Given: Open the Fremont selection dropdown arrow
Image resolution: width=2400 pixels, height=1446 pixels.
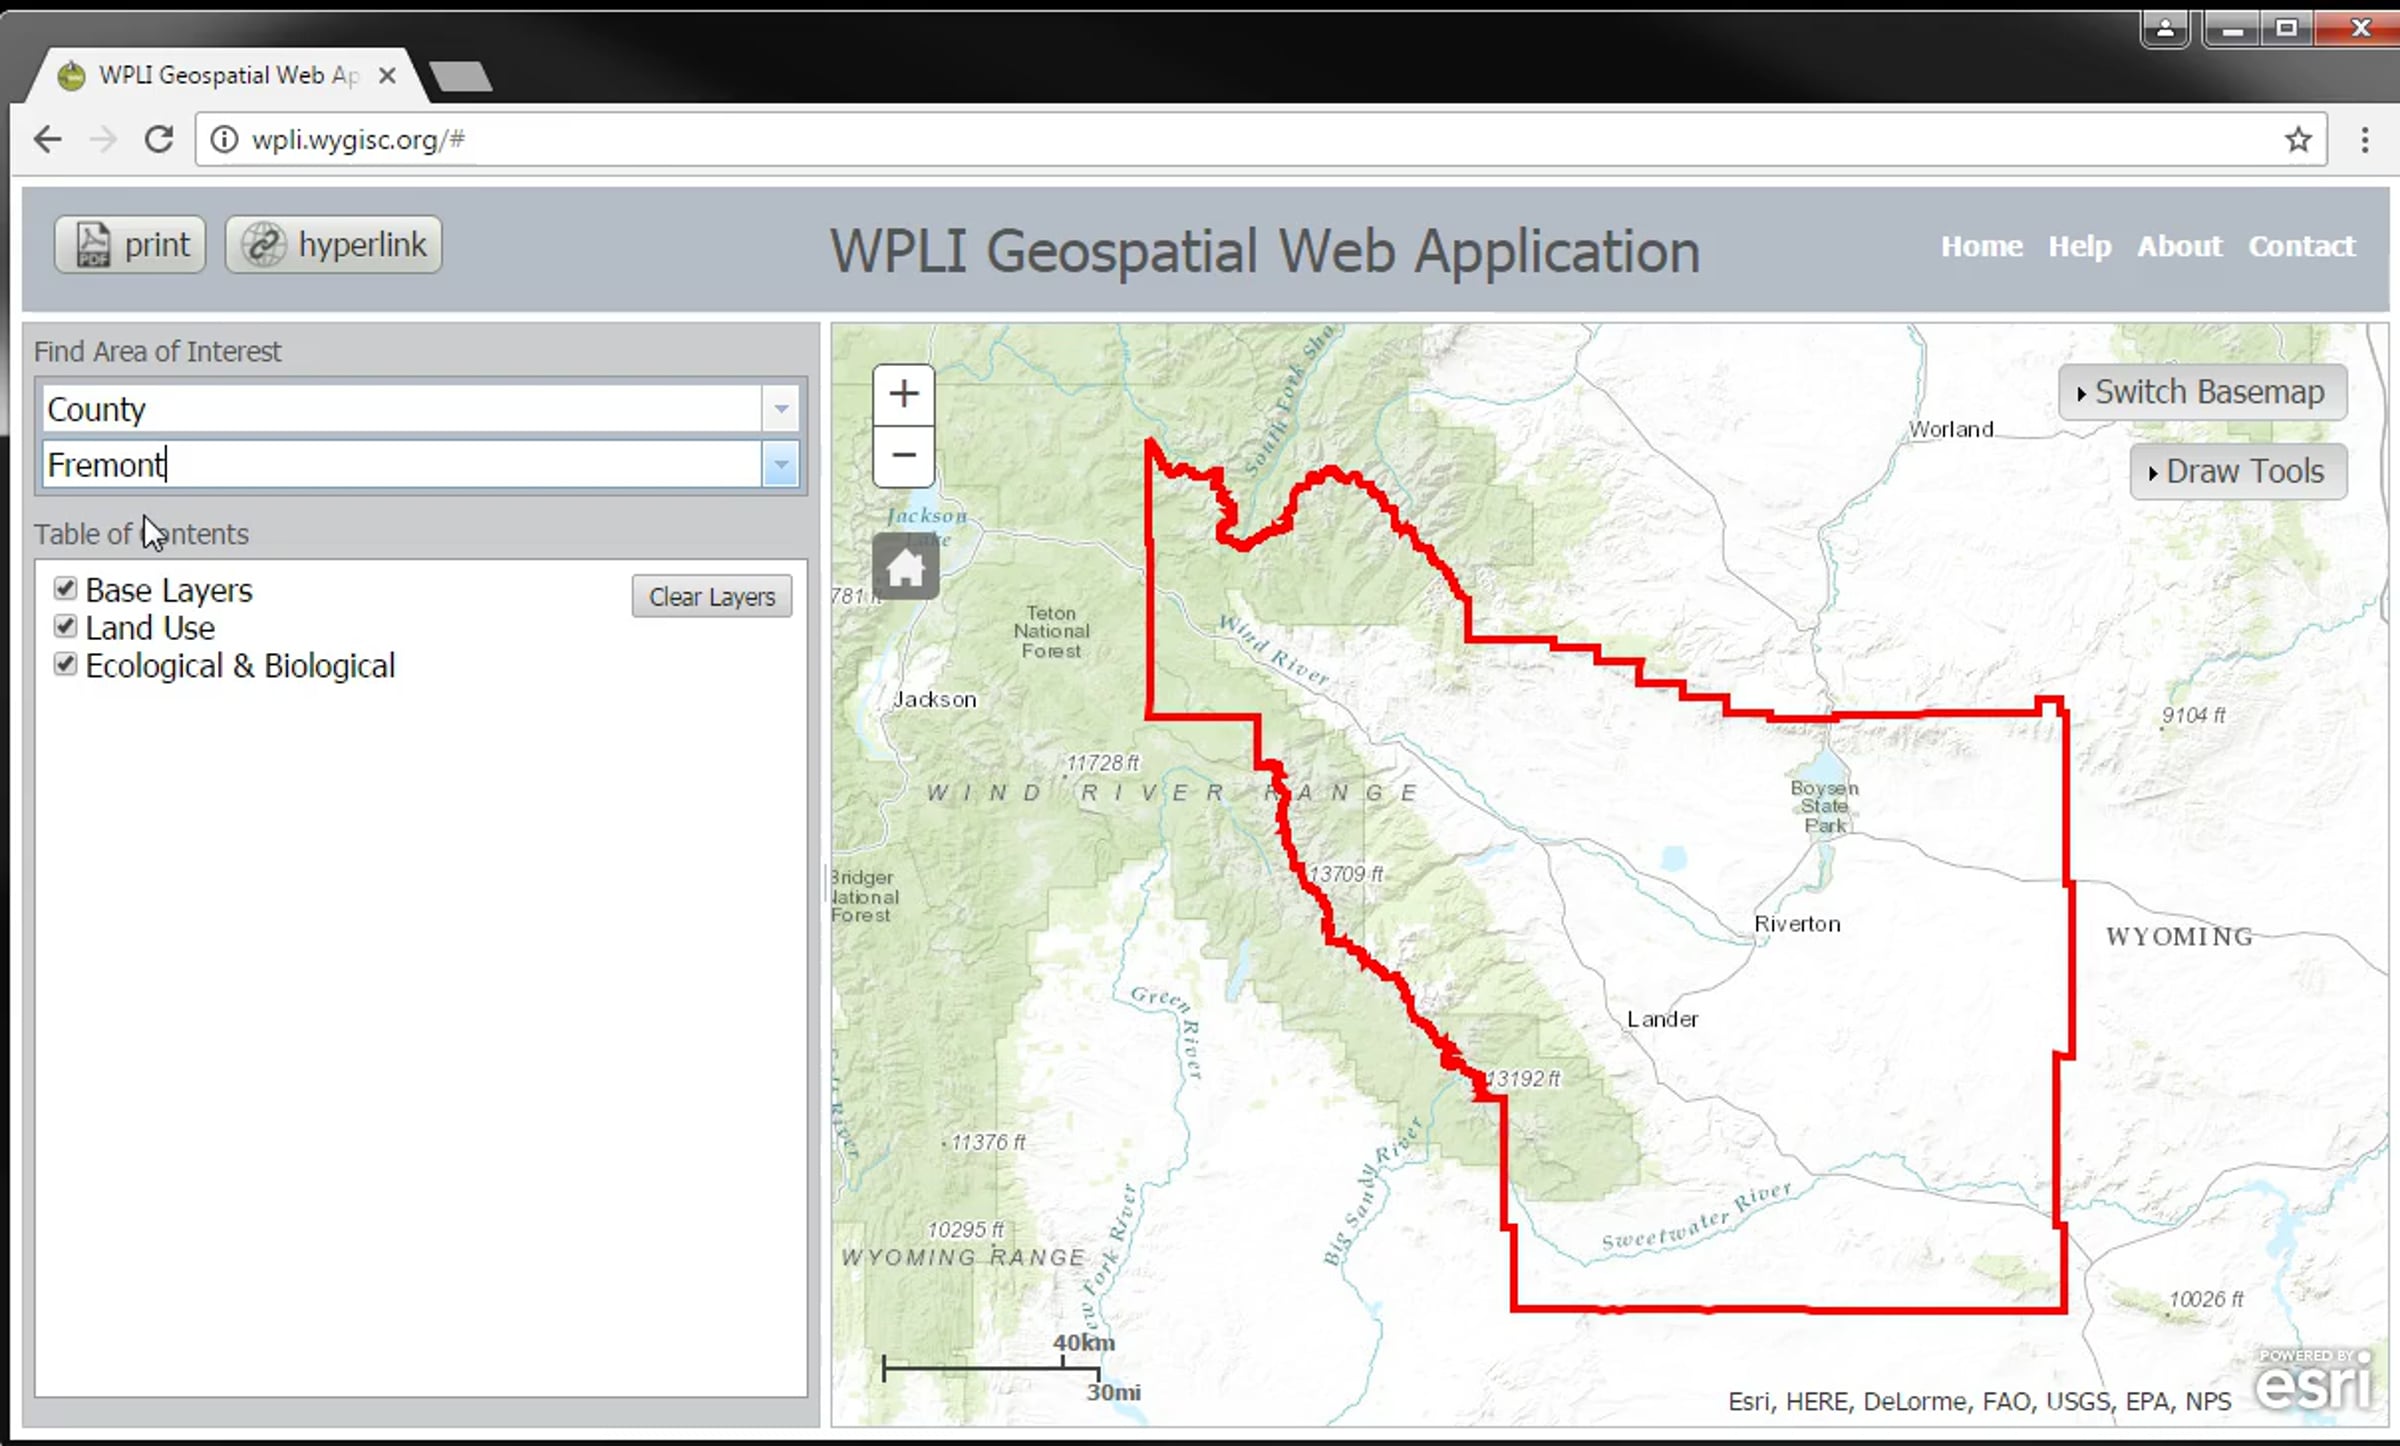Looking at the screenshot, I should (780, 464).
